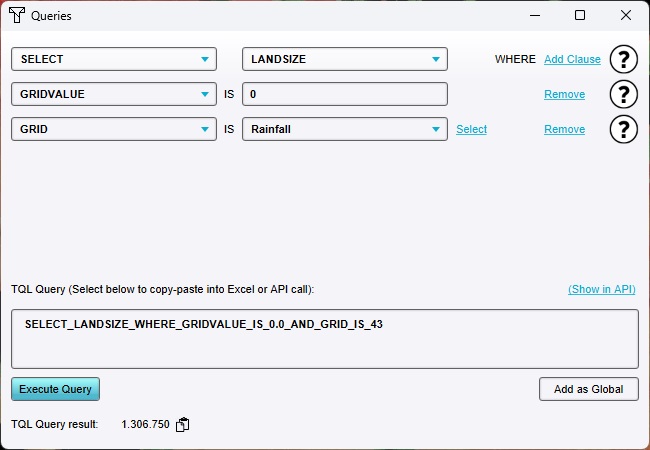Open the SELECT dropdown
This screenshot has height=450, width=650.
click(113, 59)
